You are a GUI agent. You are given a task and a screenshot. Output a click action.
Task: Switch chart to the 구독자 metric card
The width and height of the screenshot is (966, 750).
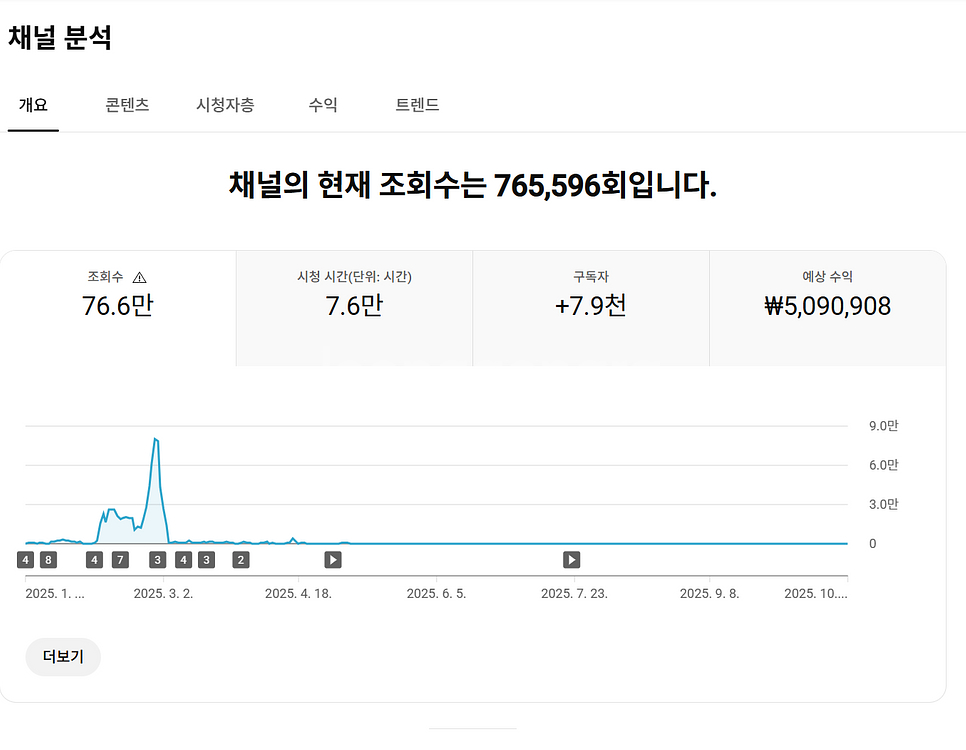point(590,305)
